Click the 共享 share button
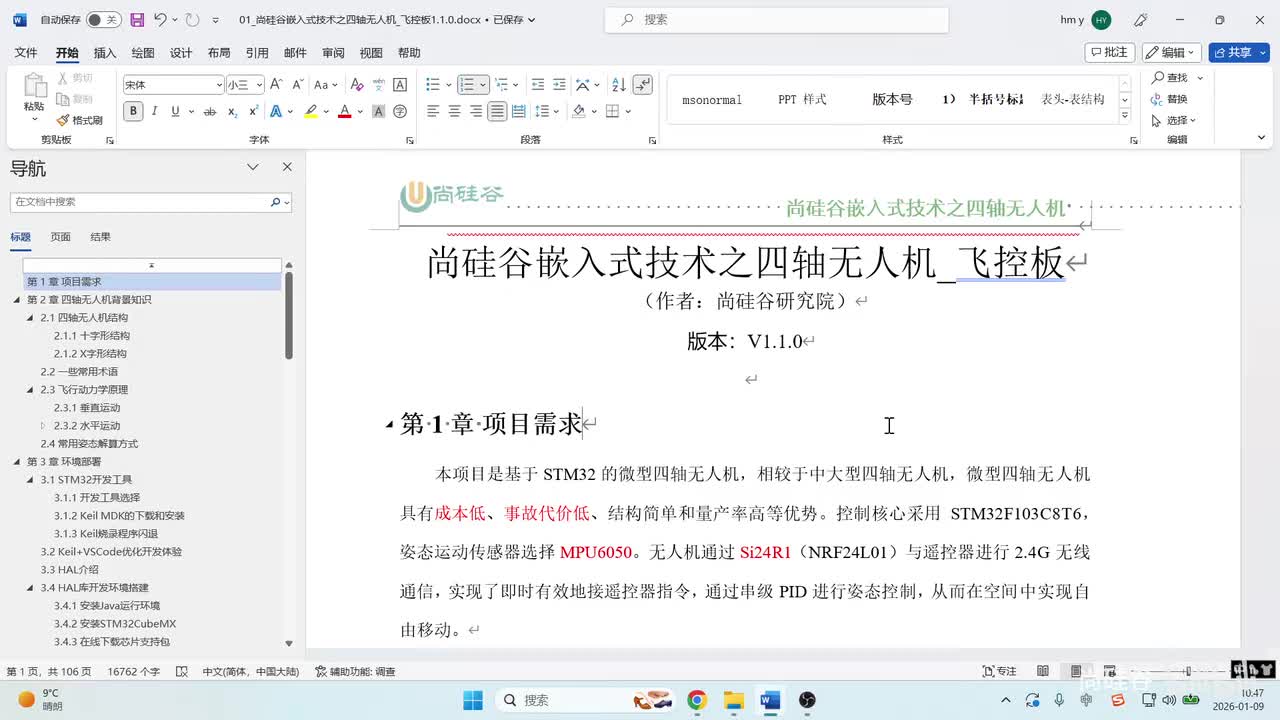This screenshot has height=720, width=1280. [x=1239, y=52]
